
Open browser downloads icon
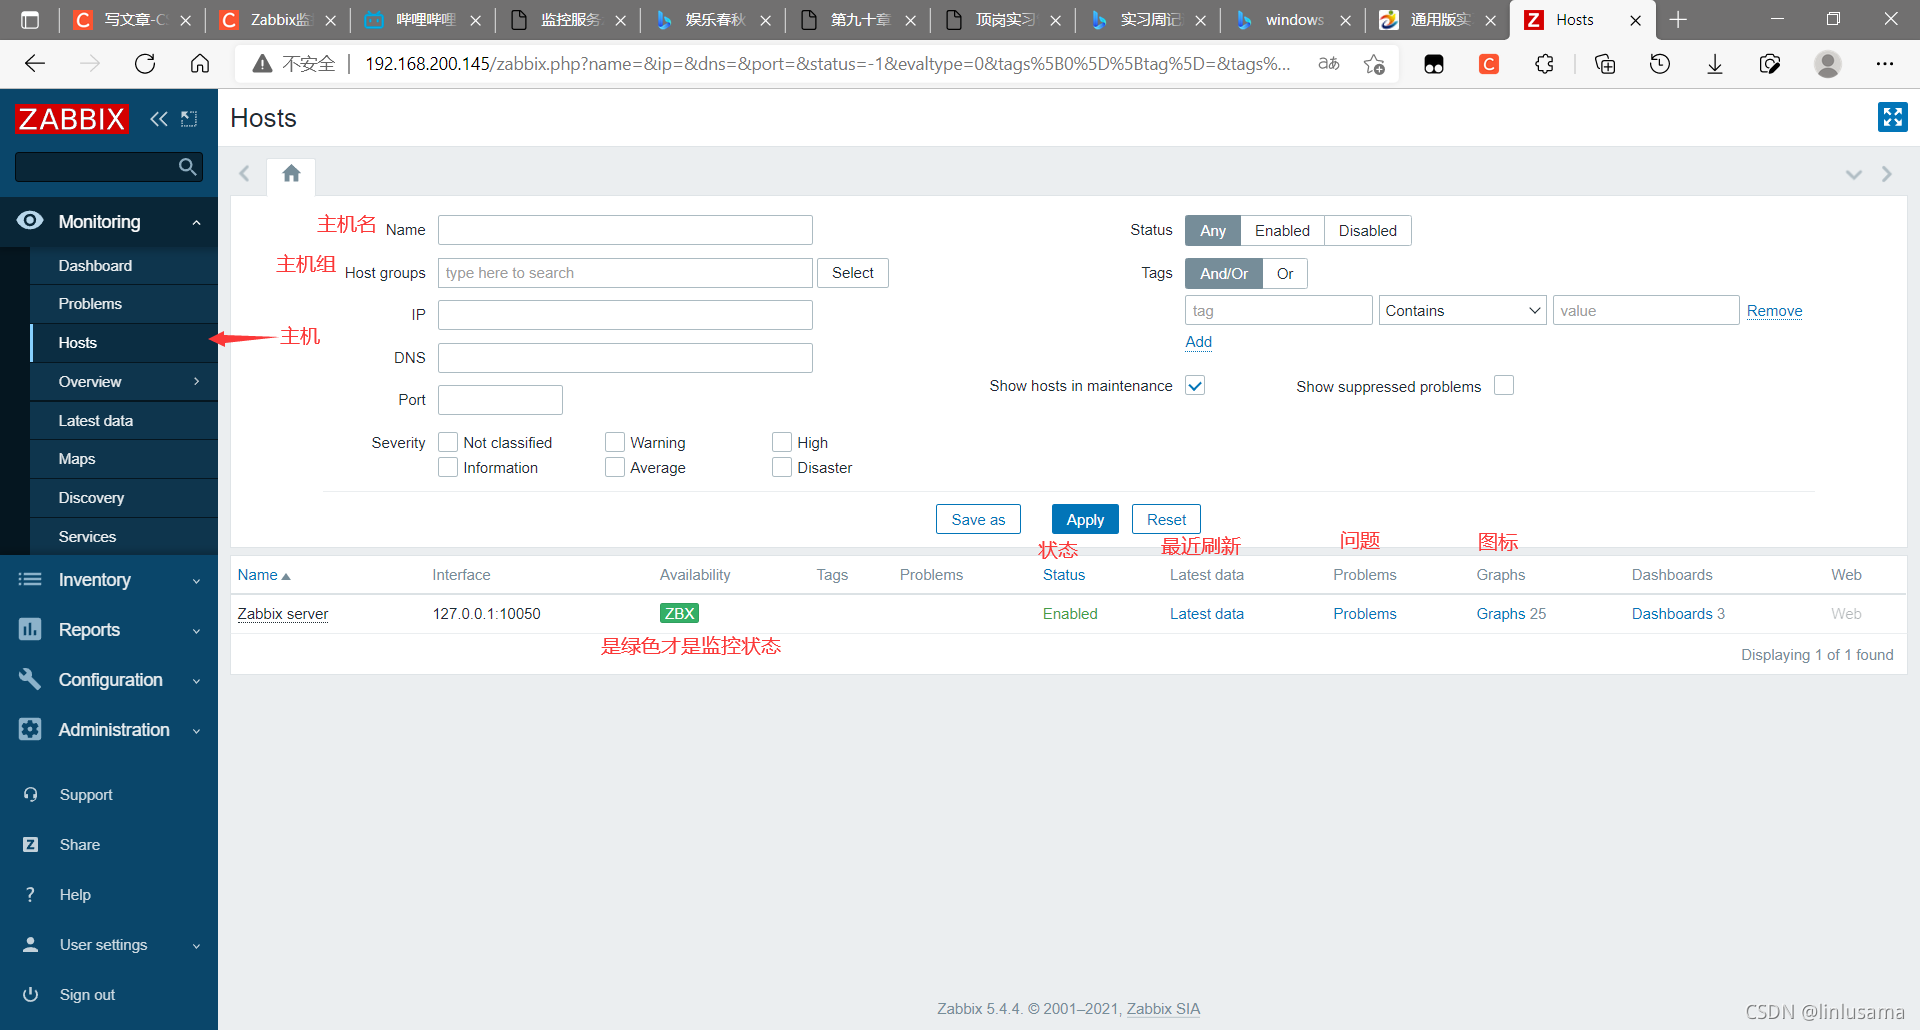coord(1715,64)
